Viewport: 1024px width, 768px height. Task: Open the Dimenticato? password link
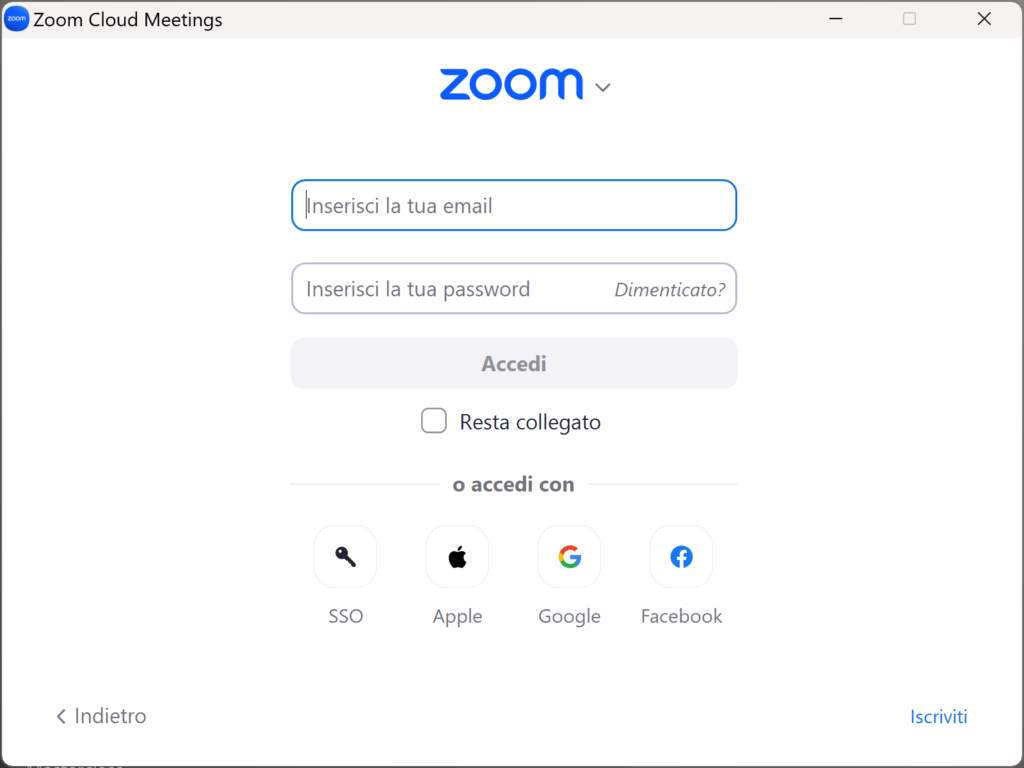[x=669, y=290]
